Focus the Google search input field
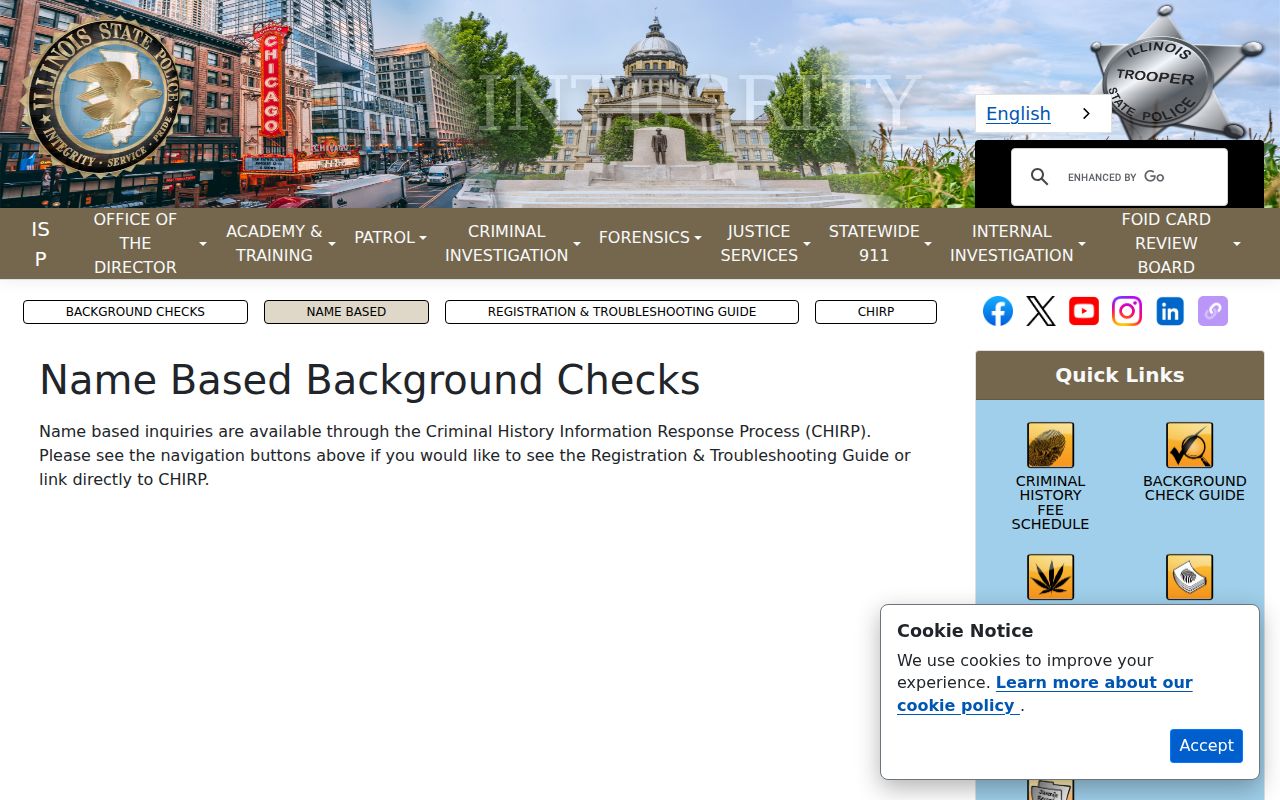The image size is (1280, 800). pyautogui.click(x=1140, y=177)
